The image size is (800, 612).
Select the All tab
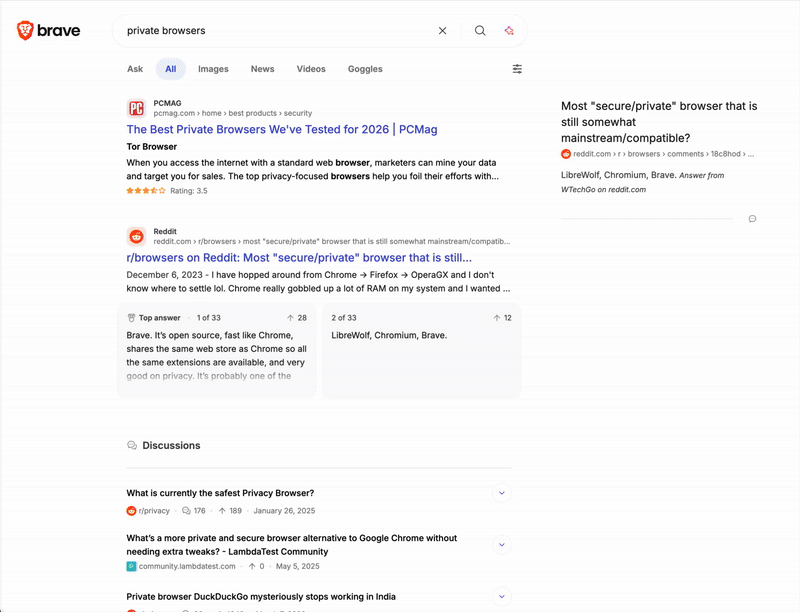click(x=170, y=69)
